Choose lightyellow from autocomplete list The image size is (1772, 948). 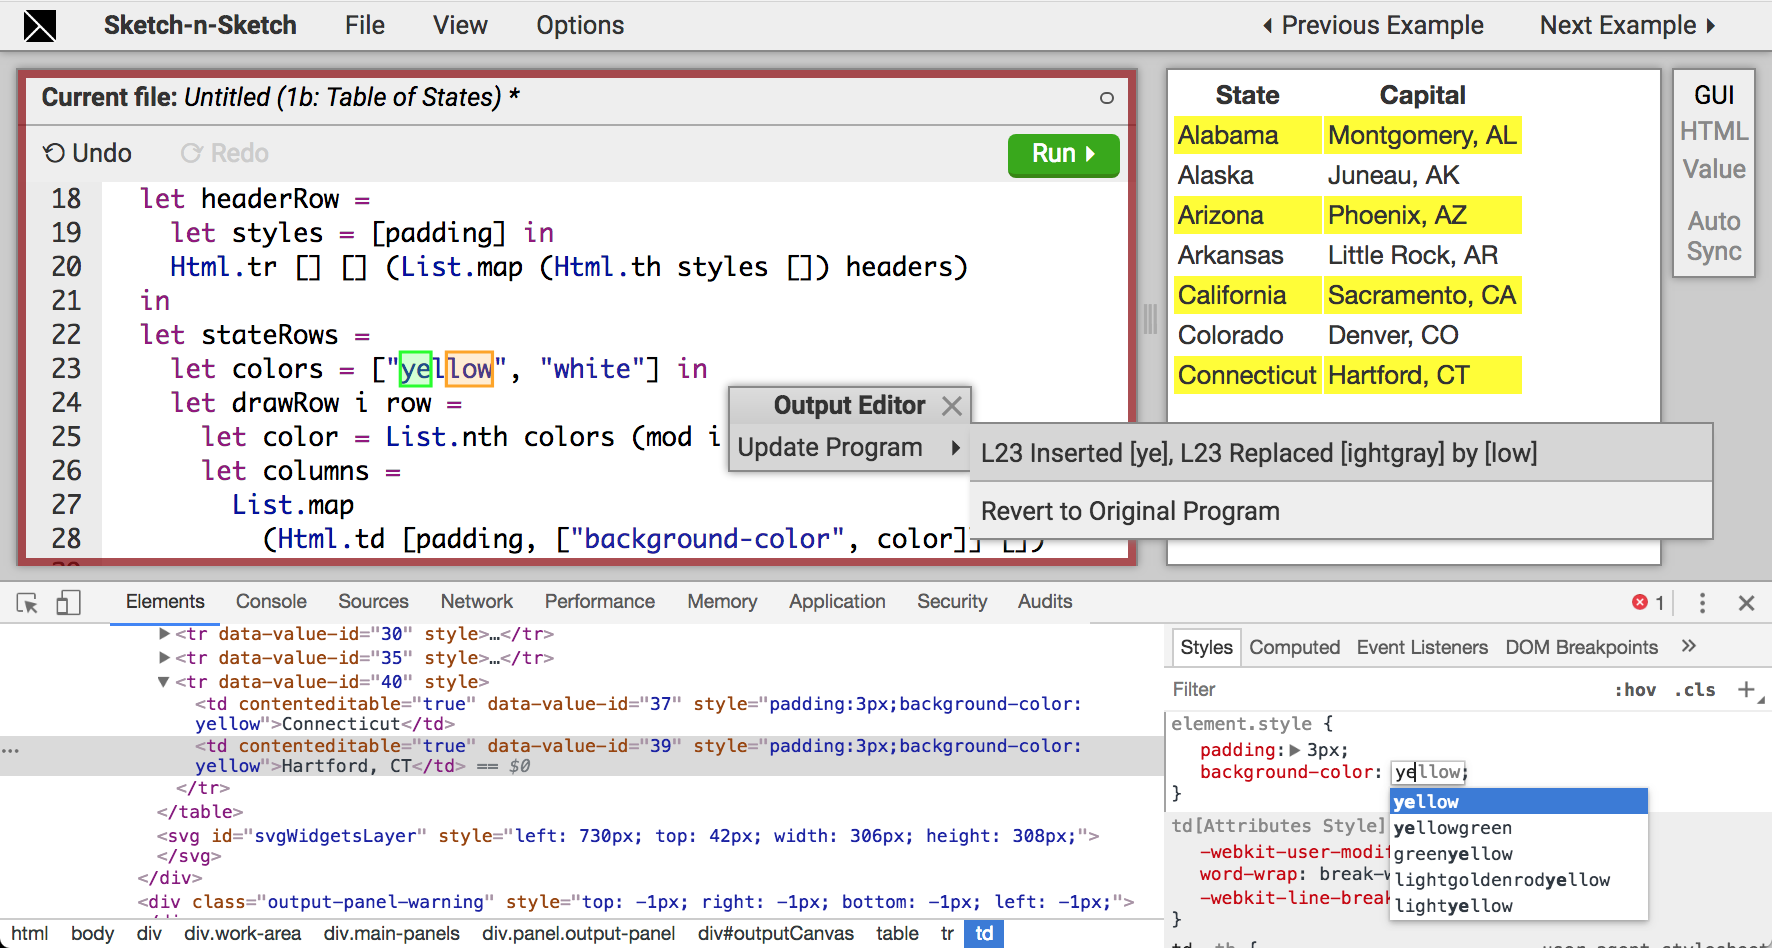(1518, 906)
